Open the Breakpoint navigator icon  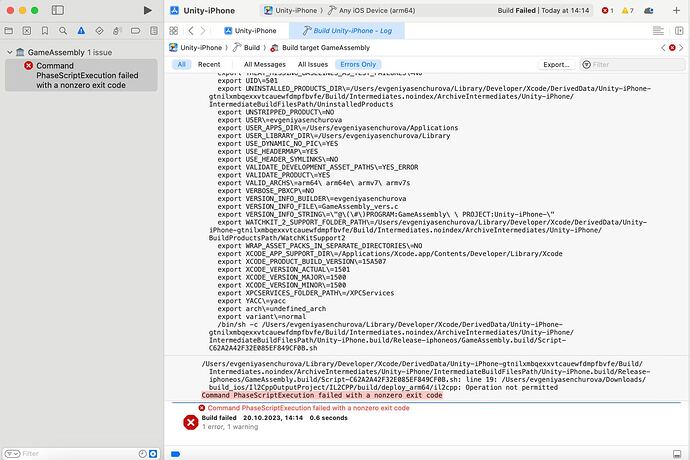click(x=136, y=31)
